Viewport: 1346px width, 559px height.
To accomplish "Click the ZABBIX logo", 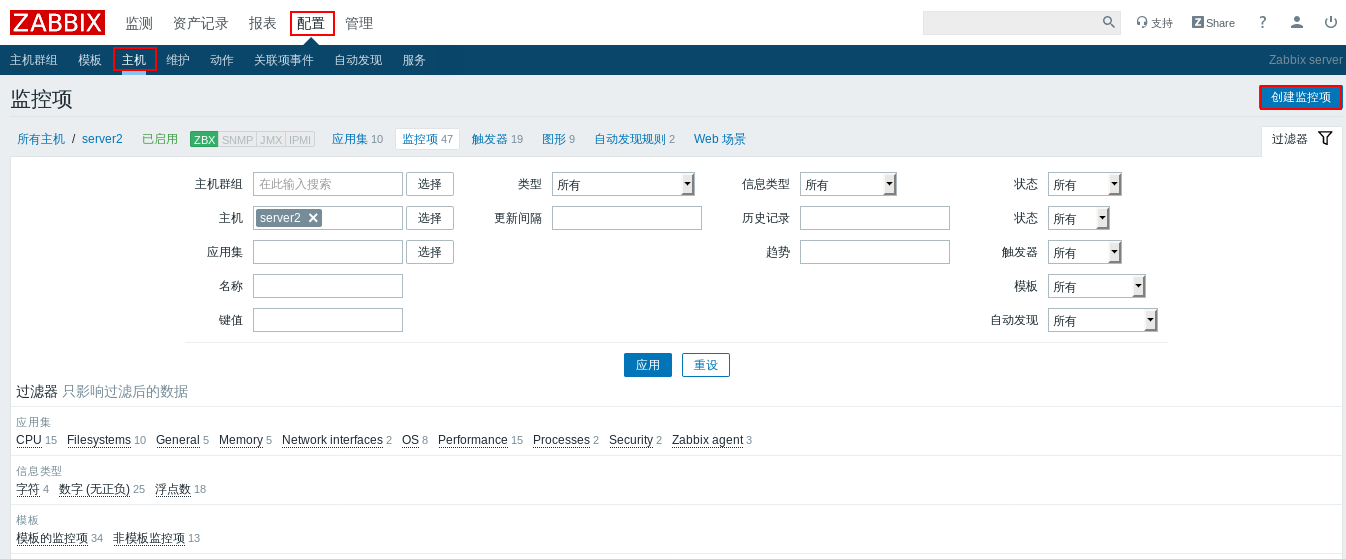I will [57, 22].
